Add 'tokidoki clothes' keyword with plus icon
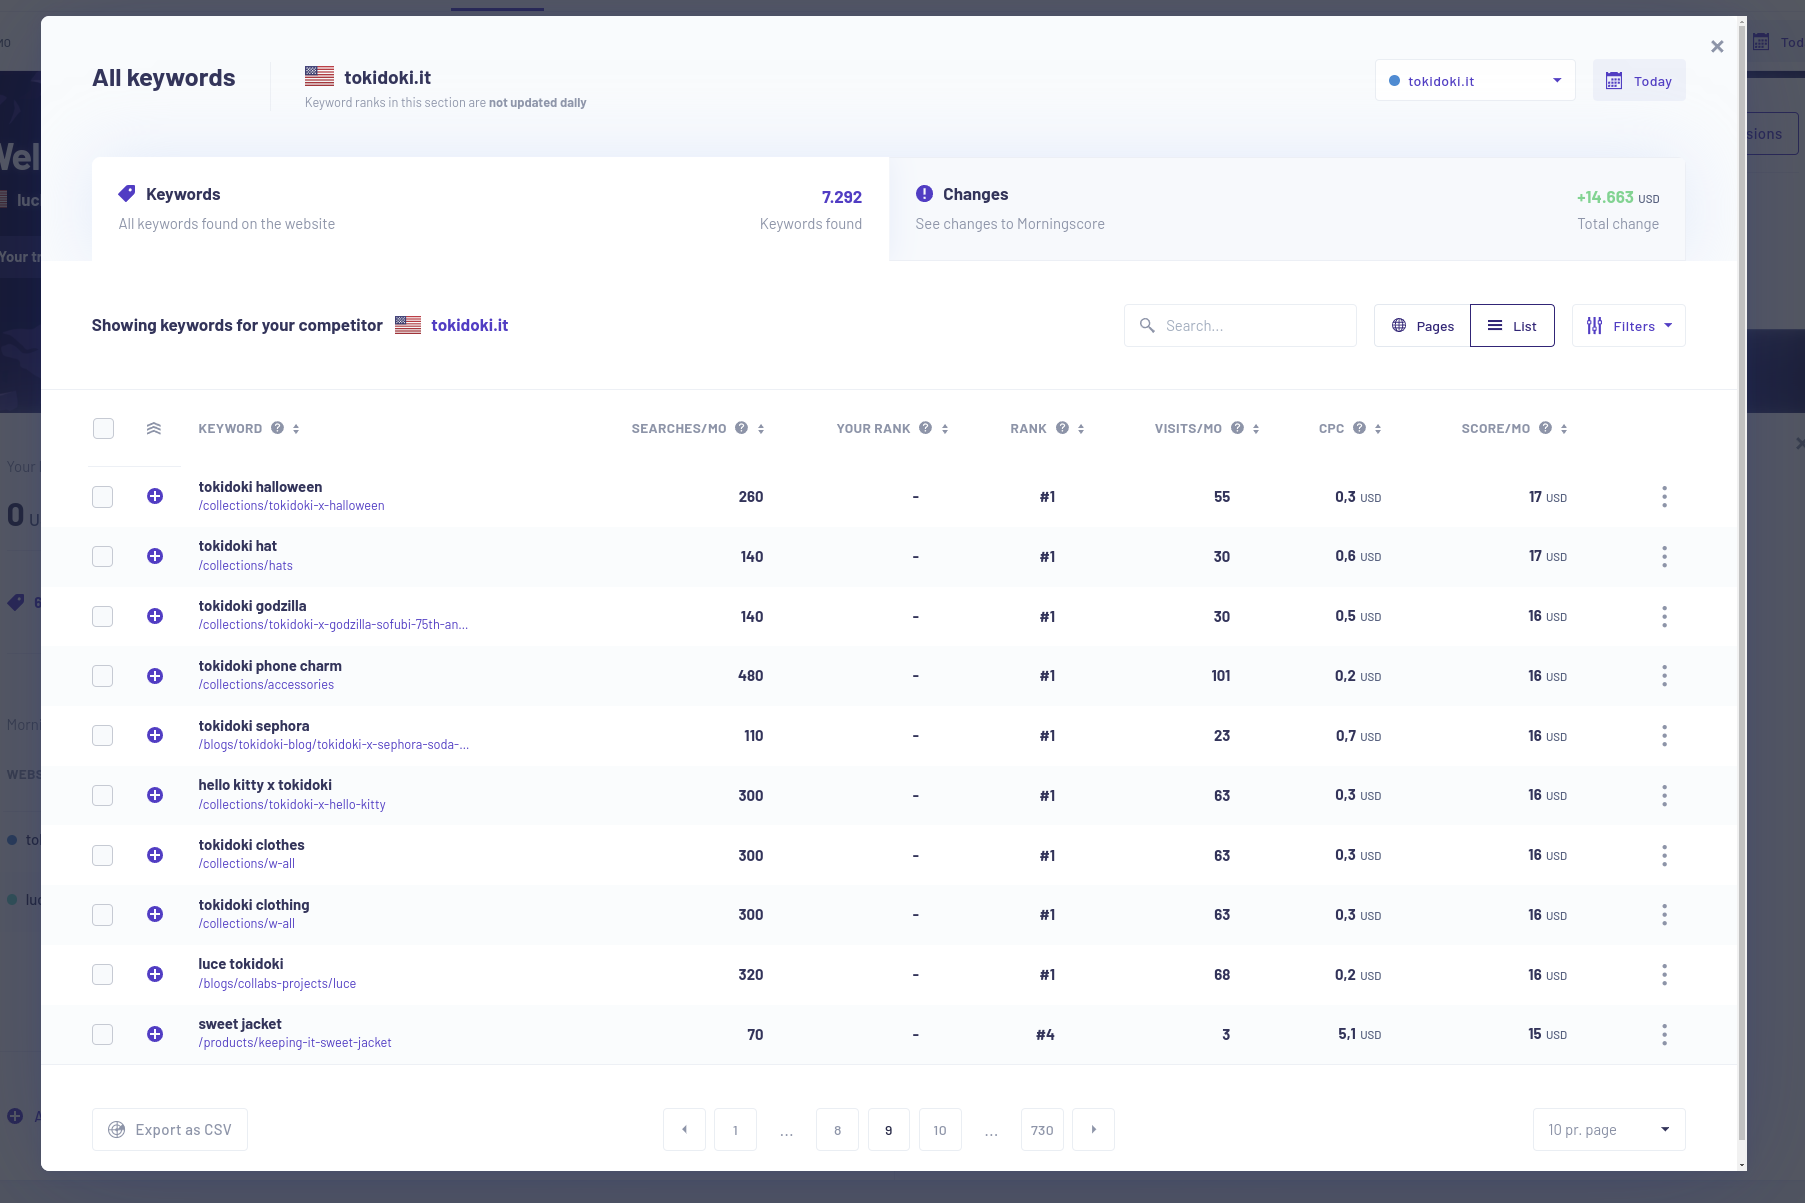This screenshot has height=1203, width=1805. coord(155,855)
